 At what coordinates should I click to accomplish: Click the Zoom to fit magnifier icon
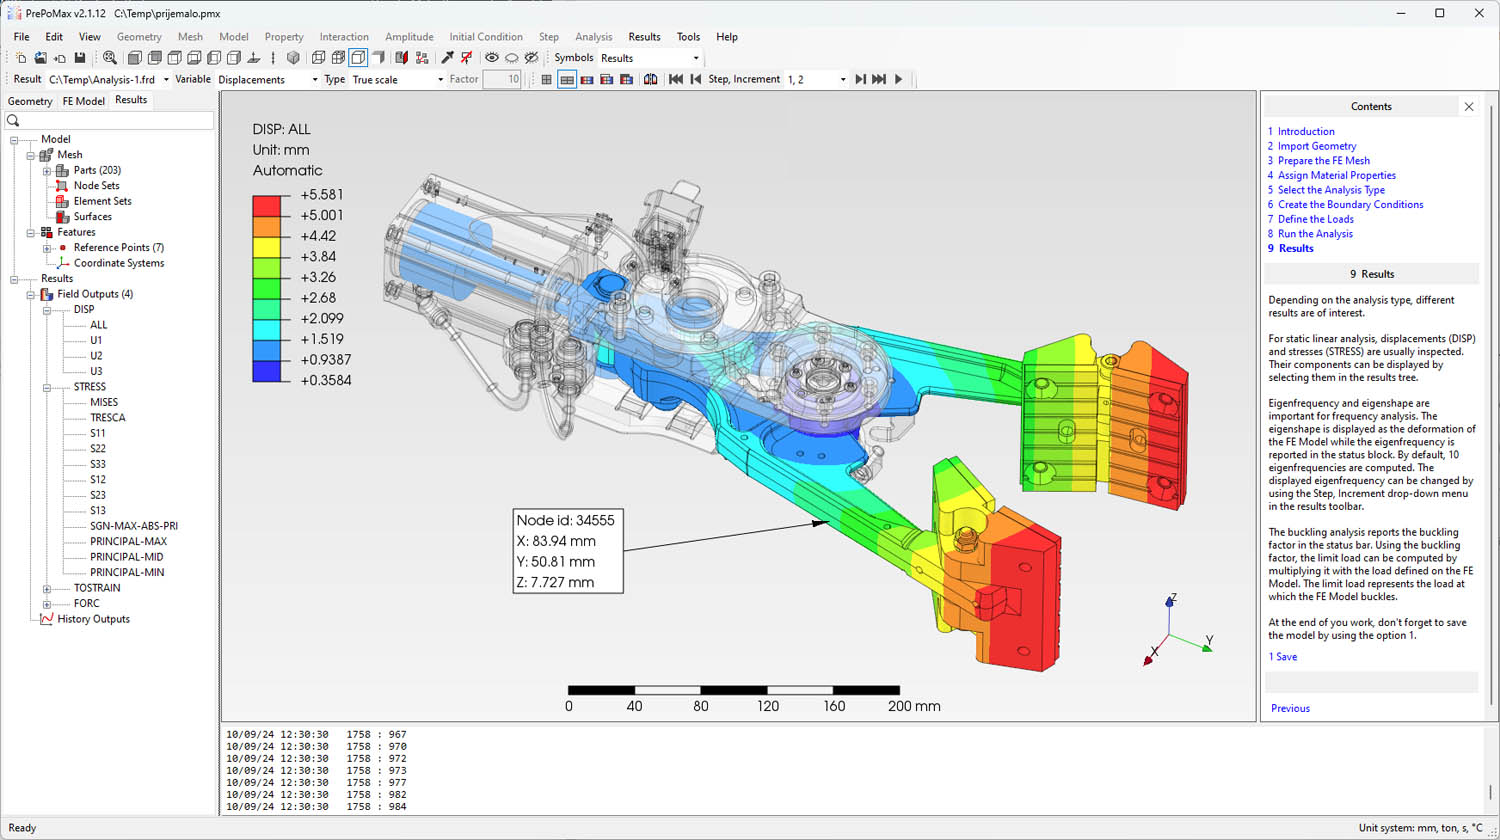[x=110, y=58]
